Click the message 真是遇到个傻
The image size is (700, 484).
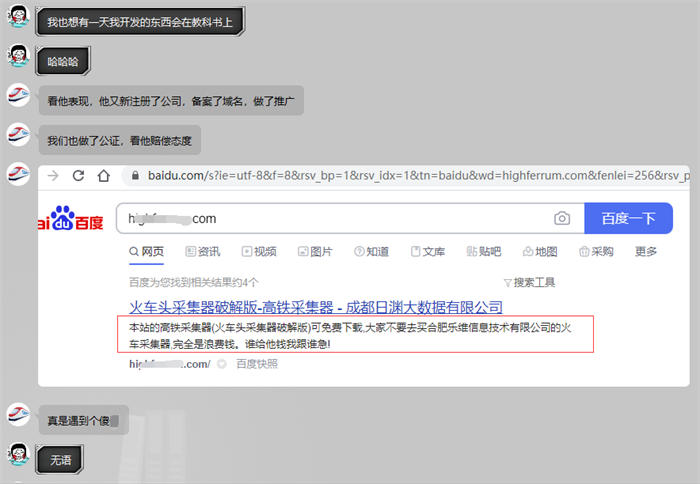83,420
